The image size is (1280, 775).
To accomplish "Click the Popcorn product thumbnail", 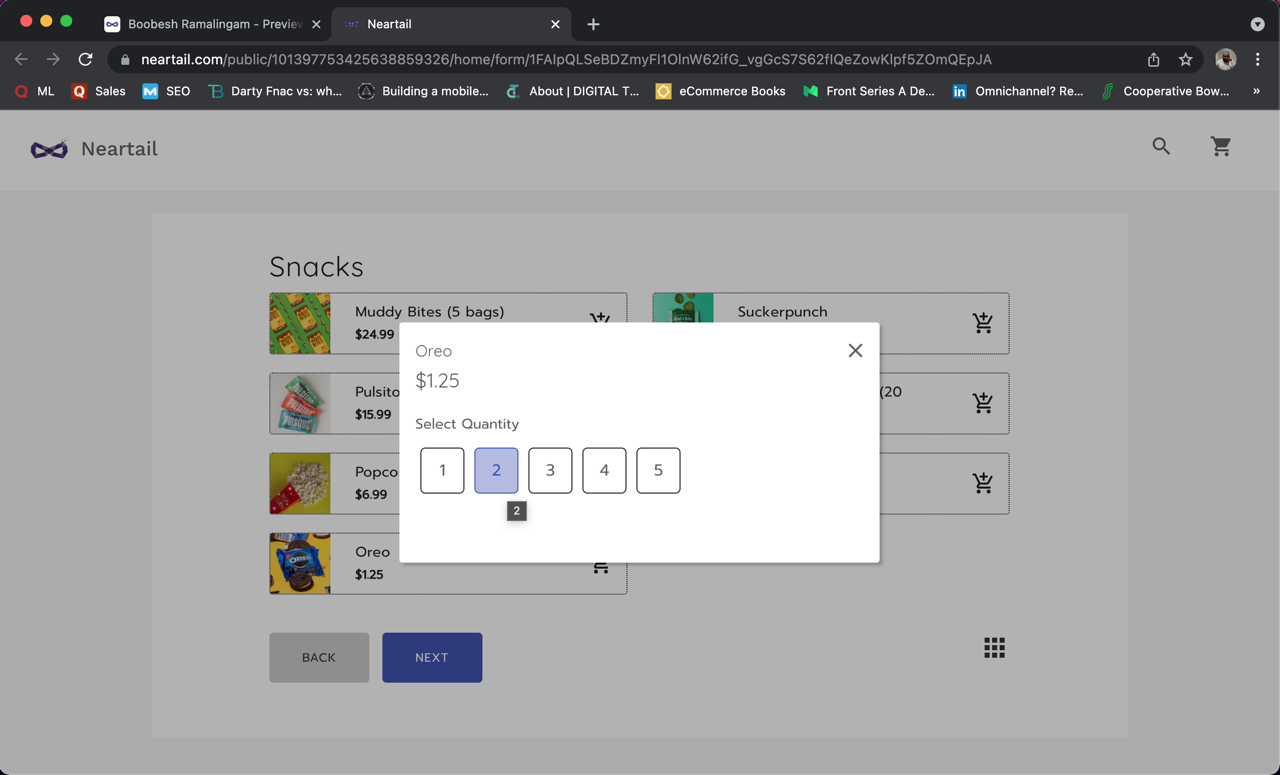I will (x=300, y=484).
